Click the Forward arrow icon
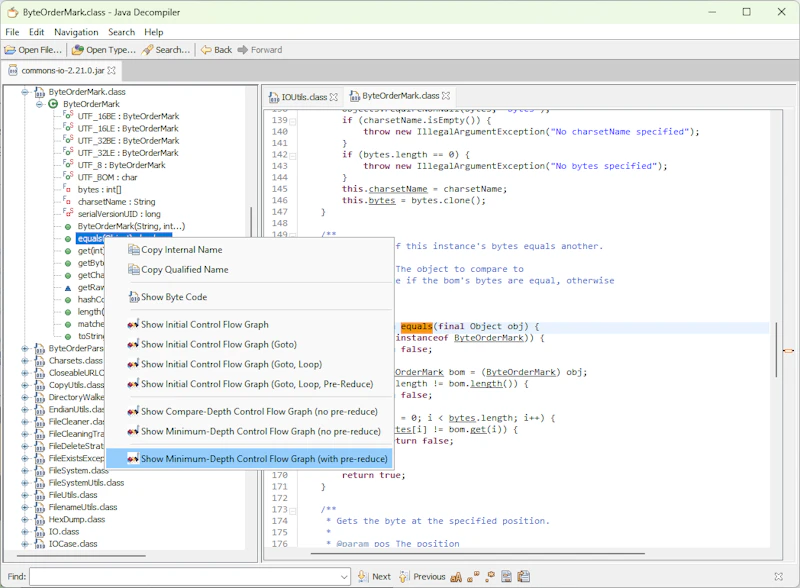Screen dimensions: 800x588 (243, 50)
